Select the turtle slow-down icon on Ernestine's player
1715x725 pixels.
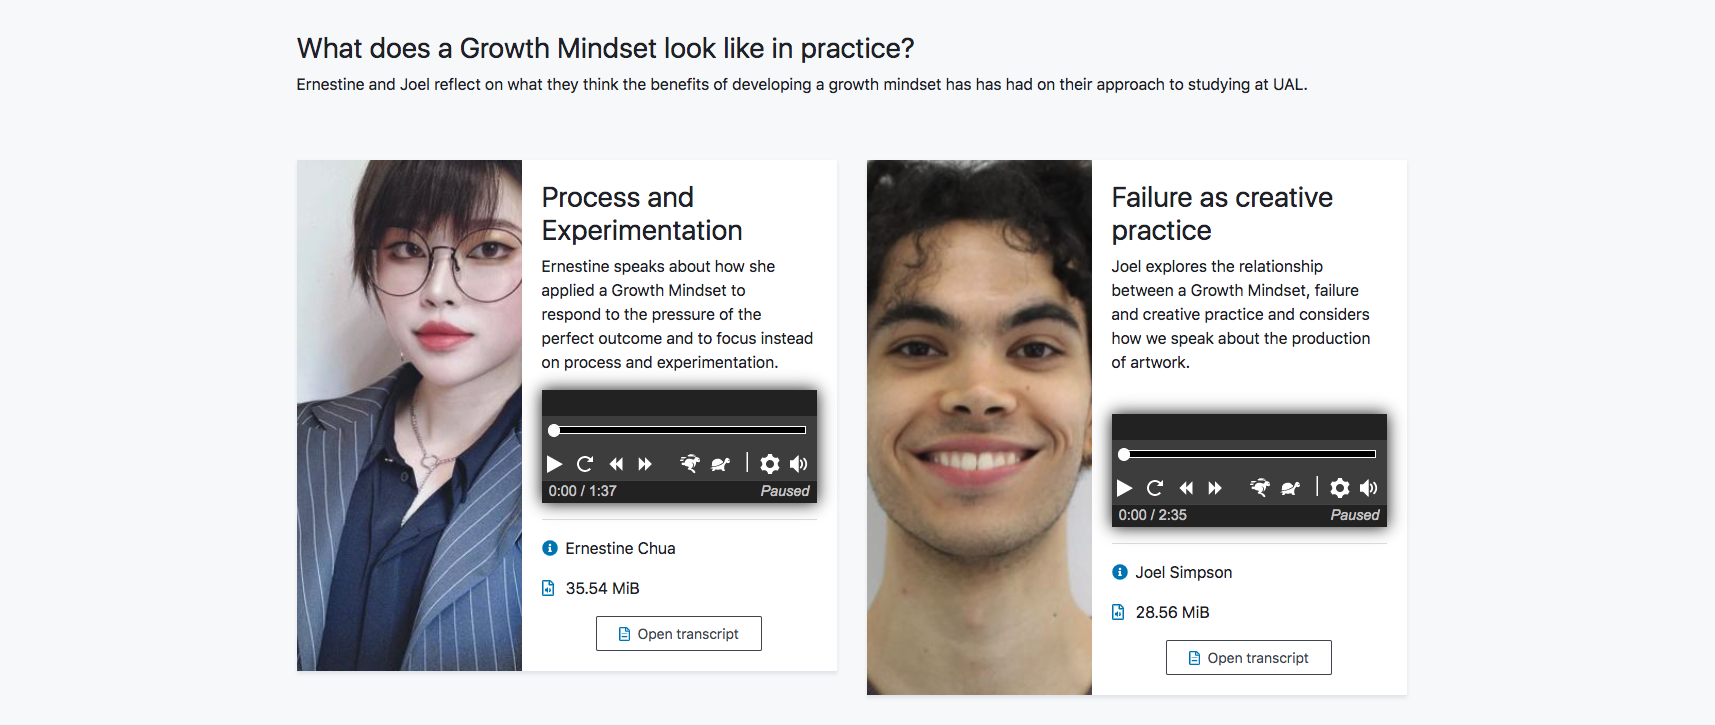(721, 464)
